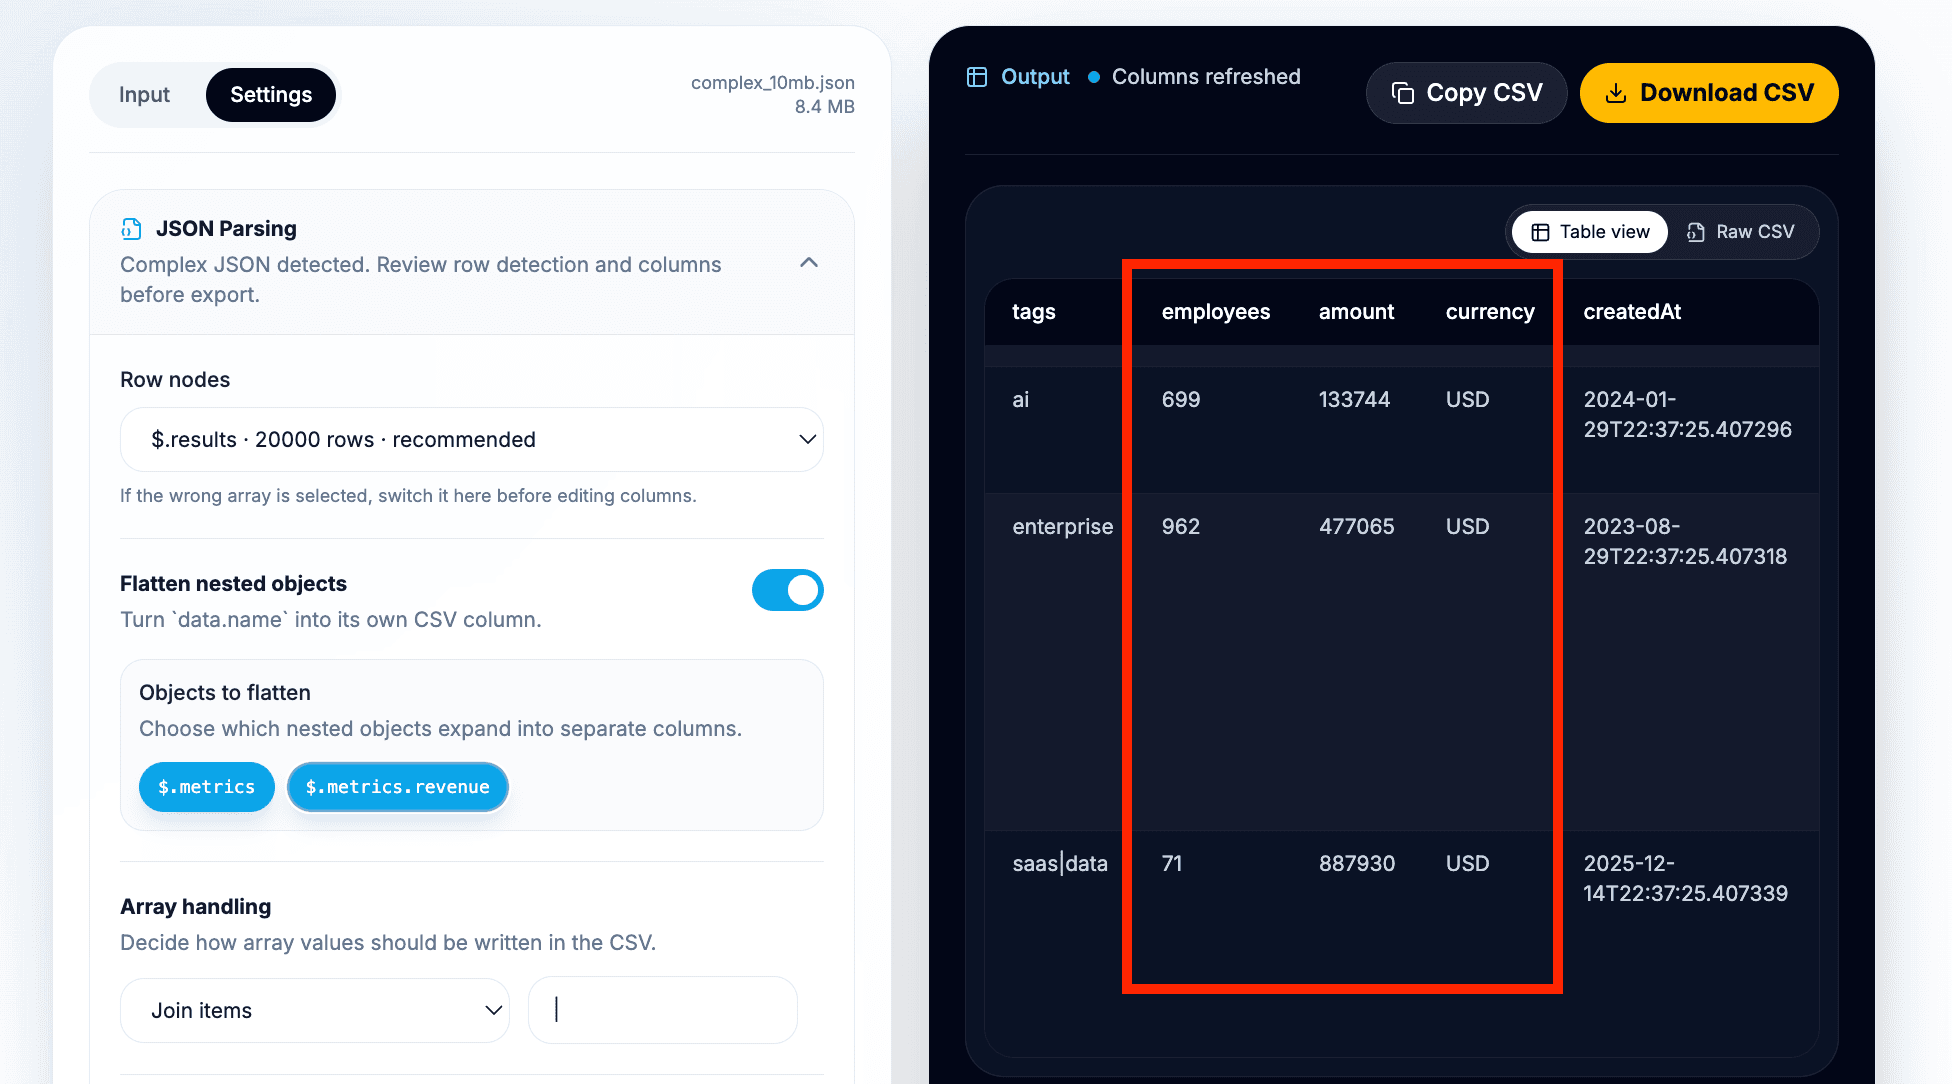Click the JSON Parsing heading
1952x1084 pixels.
(226, 229)
